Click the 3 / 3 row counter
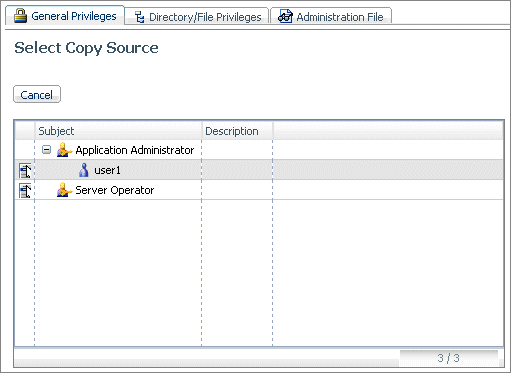 pyautogui.click(x=448, y=358)
